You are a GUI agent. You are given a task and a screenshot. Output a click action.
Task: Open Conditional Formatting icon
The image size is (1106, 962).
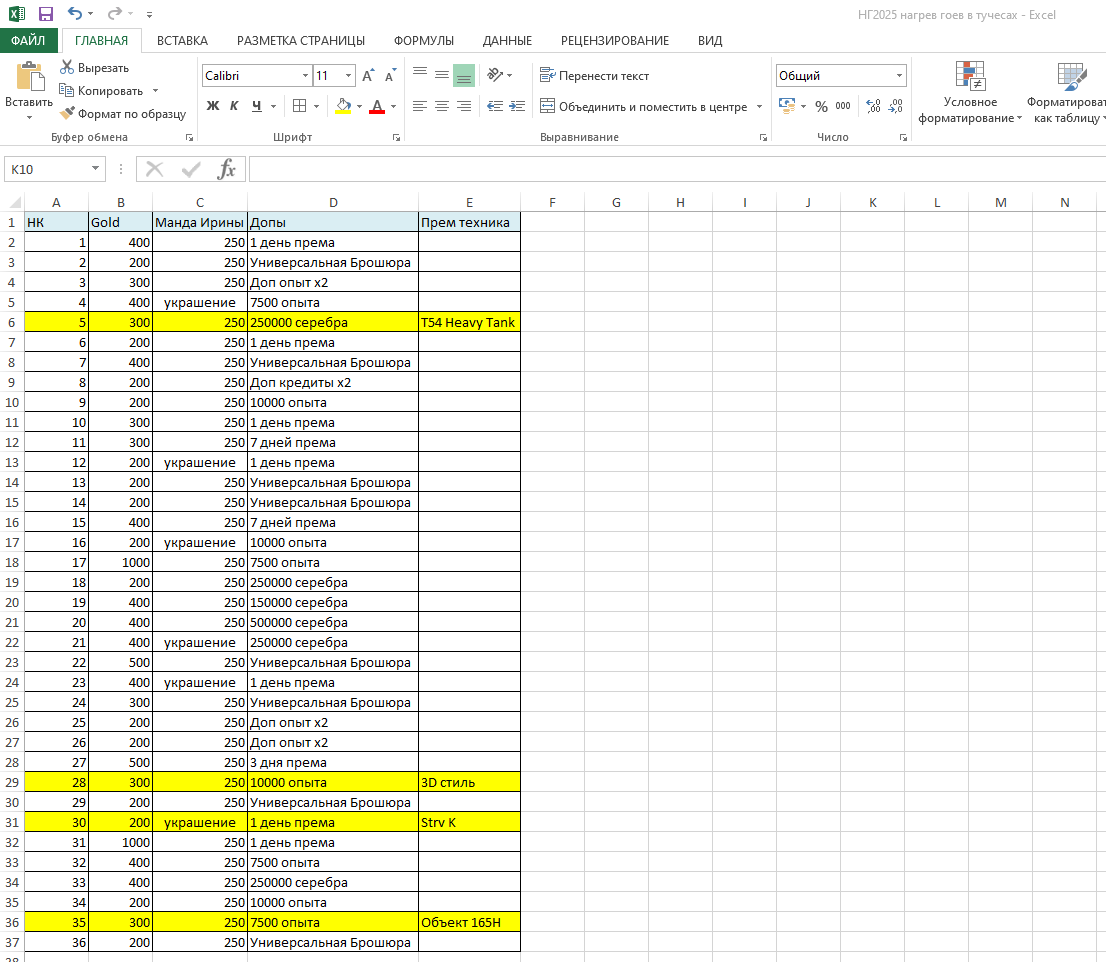pyautogui.click(x=969, y=78)
